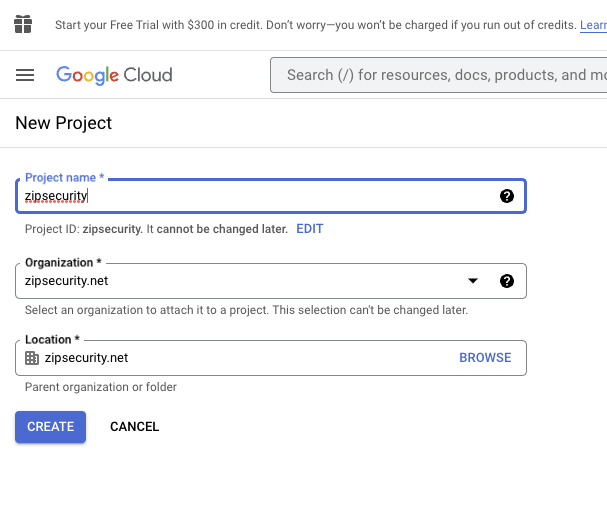Click the New Project page heading

[x=64, y=123]
